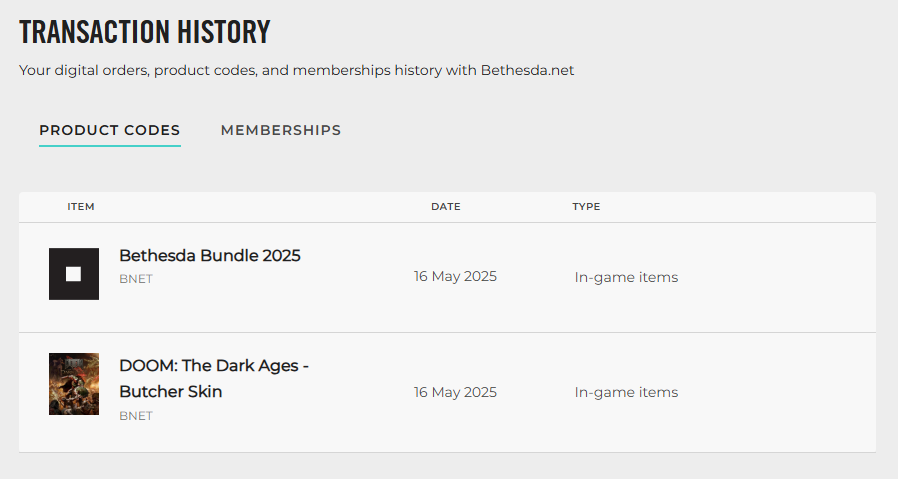Screen dimensions: 898x479
Task: Click the BNET label under Bethesda Bundle 2025
Action: [x=136, y=279]
